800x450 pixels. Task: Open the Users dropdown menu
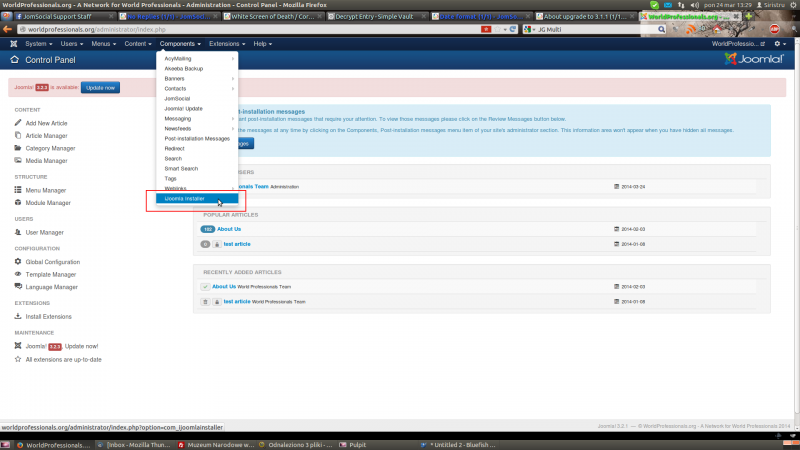[x=71, y=44]
